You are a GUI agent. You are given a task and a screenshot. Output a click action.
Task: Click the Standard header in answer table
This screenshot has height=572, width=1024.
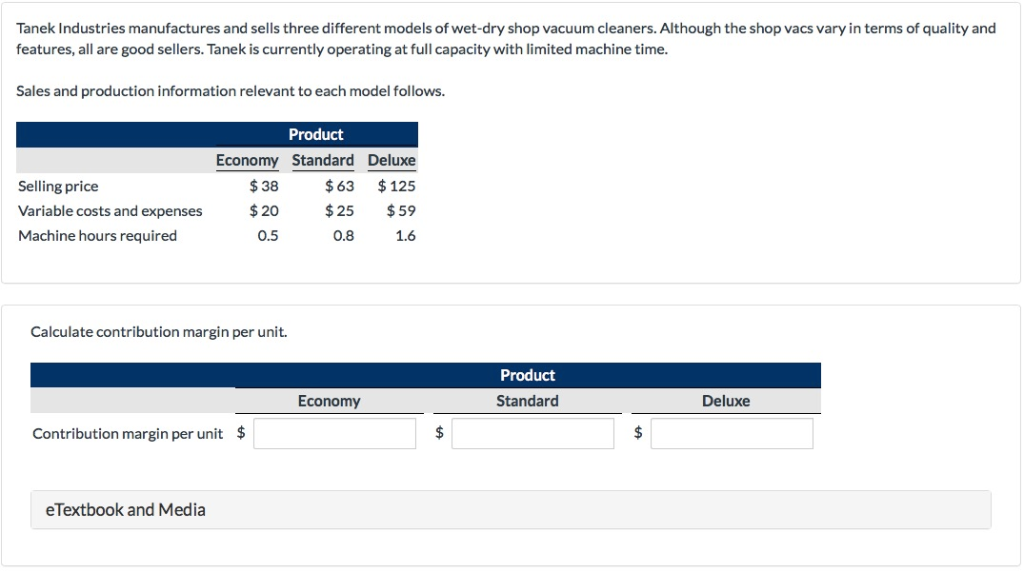point(527,401)
